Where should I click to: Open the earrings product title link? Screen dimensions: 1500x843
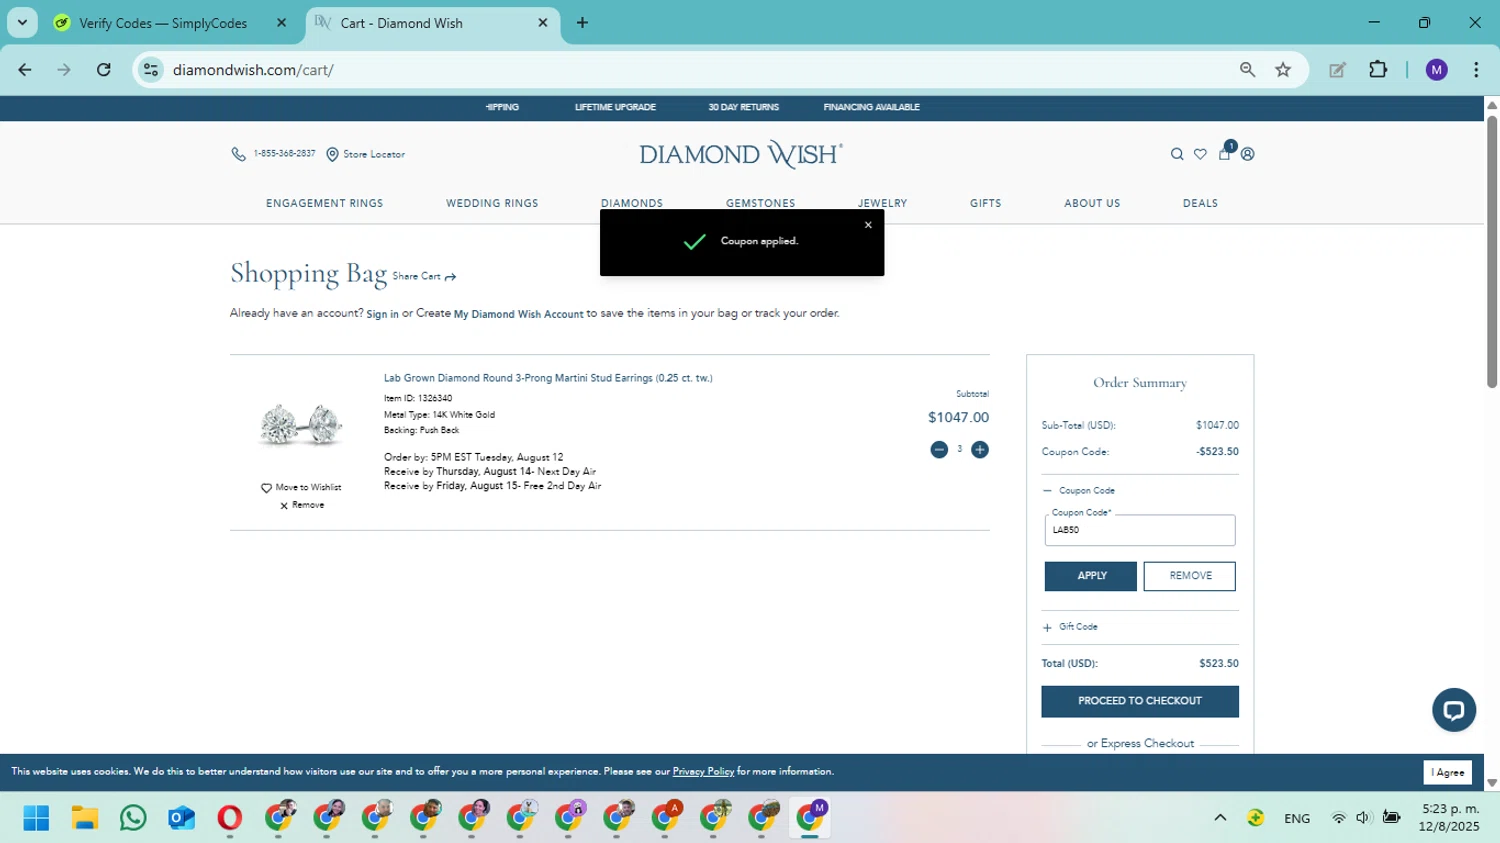tap(548, 378)
